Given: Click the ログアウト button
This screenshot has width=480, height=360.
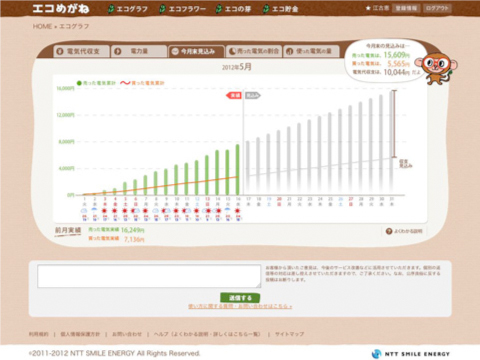Looking at the screenshot, I should [437, 8].
